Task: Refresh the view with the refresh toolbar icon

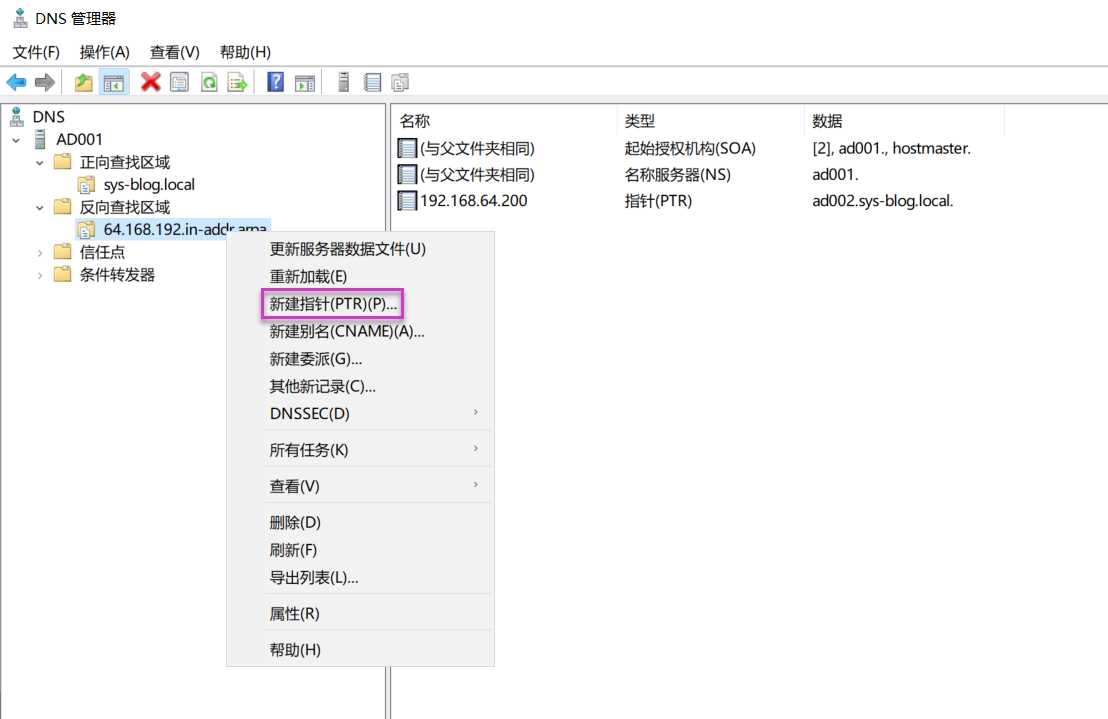Action: point(206,81)
